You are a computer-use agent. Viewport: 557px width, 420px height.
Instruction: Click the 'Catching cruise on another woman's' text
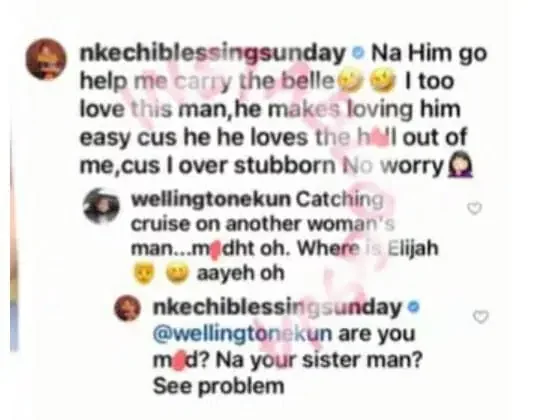click(263, 212)
